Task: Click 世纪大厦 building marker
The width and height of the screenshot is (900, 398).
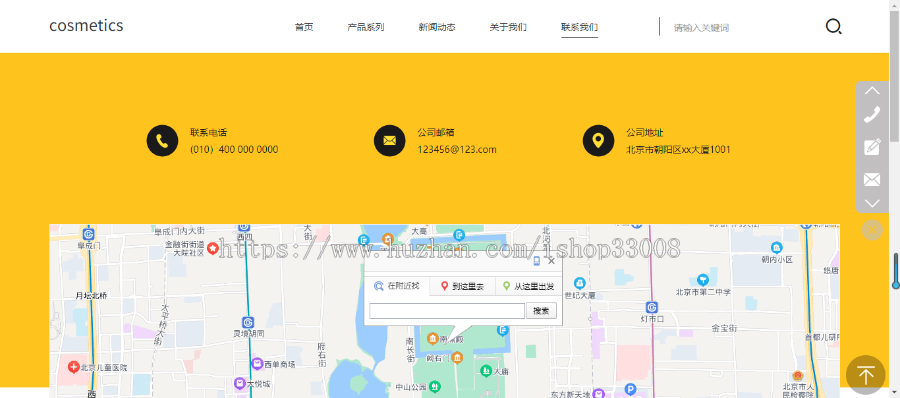Action: (x=580, y=283)
